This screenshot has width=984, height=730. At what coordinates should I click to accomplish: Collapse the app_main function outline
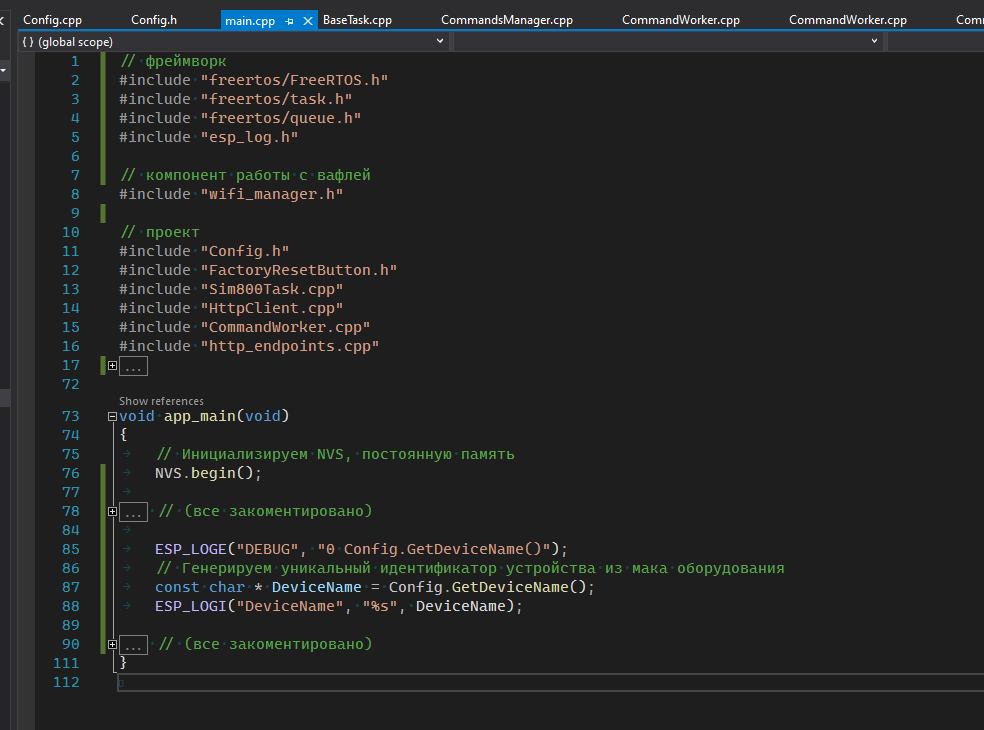(112, 417)
